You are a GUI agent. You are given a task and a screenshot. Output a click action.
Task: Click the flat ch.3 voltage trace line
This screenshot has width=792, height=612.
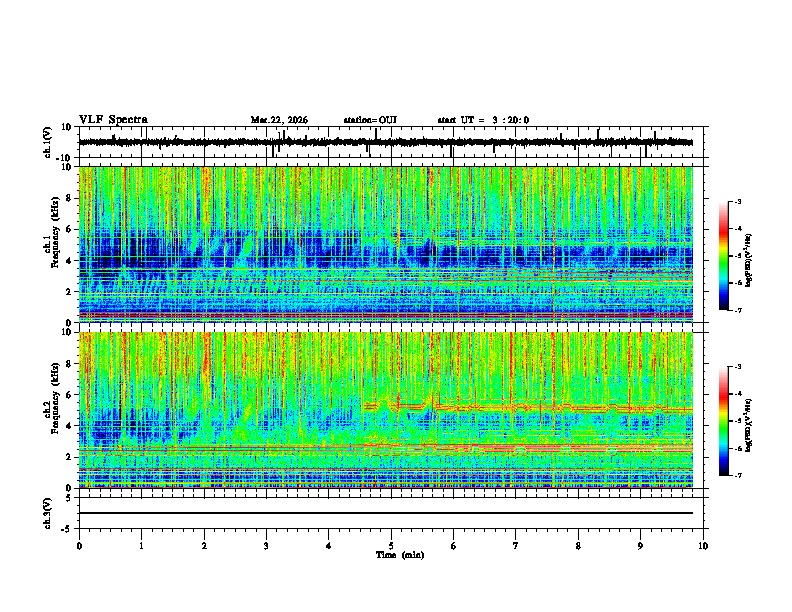click(386, 513)
